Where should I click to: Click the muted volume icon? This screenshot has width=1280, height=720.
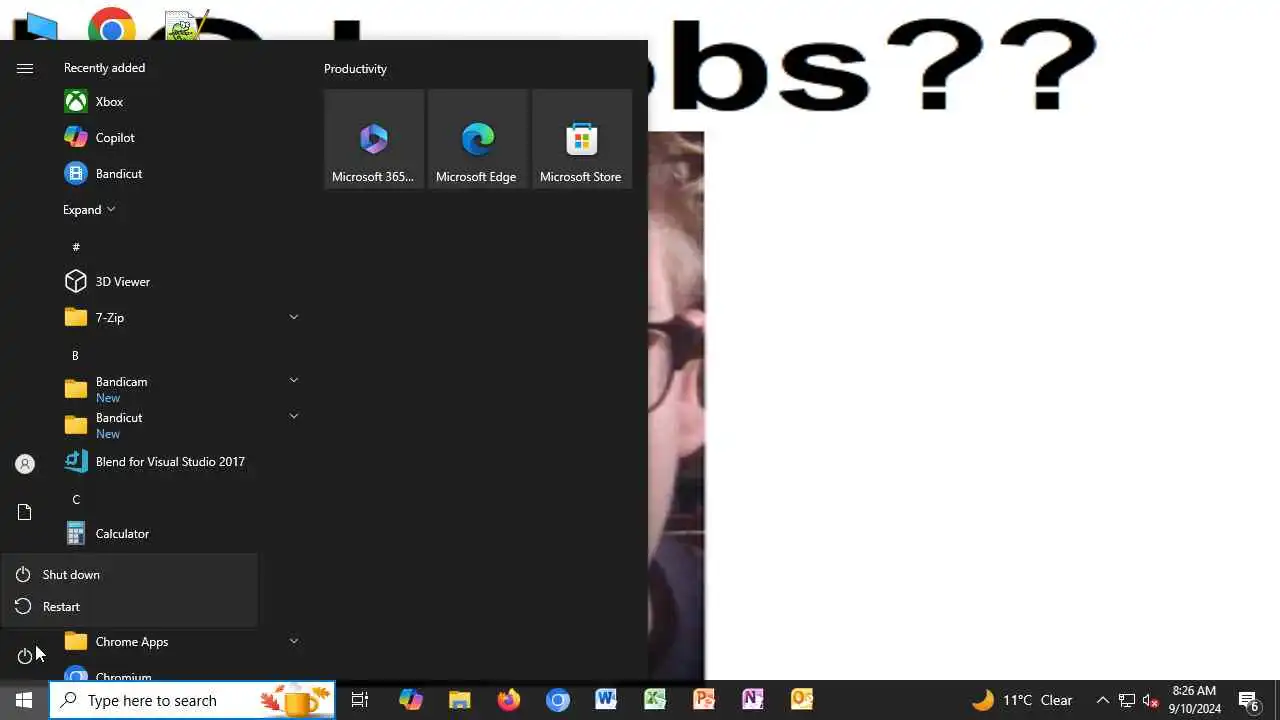[1151, 700]
